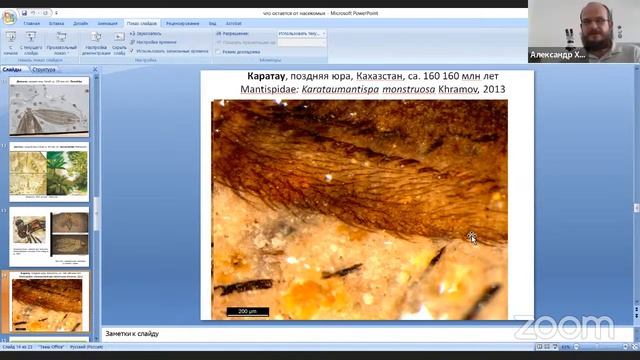Image resolution: width=640 pixels, height=360 pixels.
Task: Click scroll-down arrow of thumbnail pane
Action: [96, 338]
